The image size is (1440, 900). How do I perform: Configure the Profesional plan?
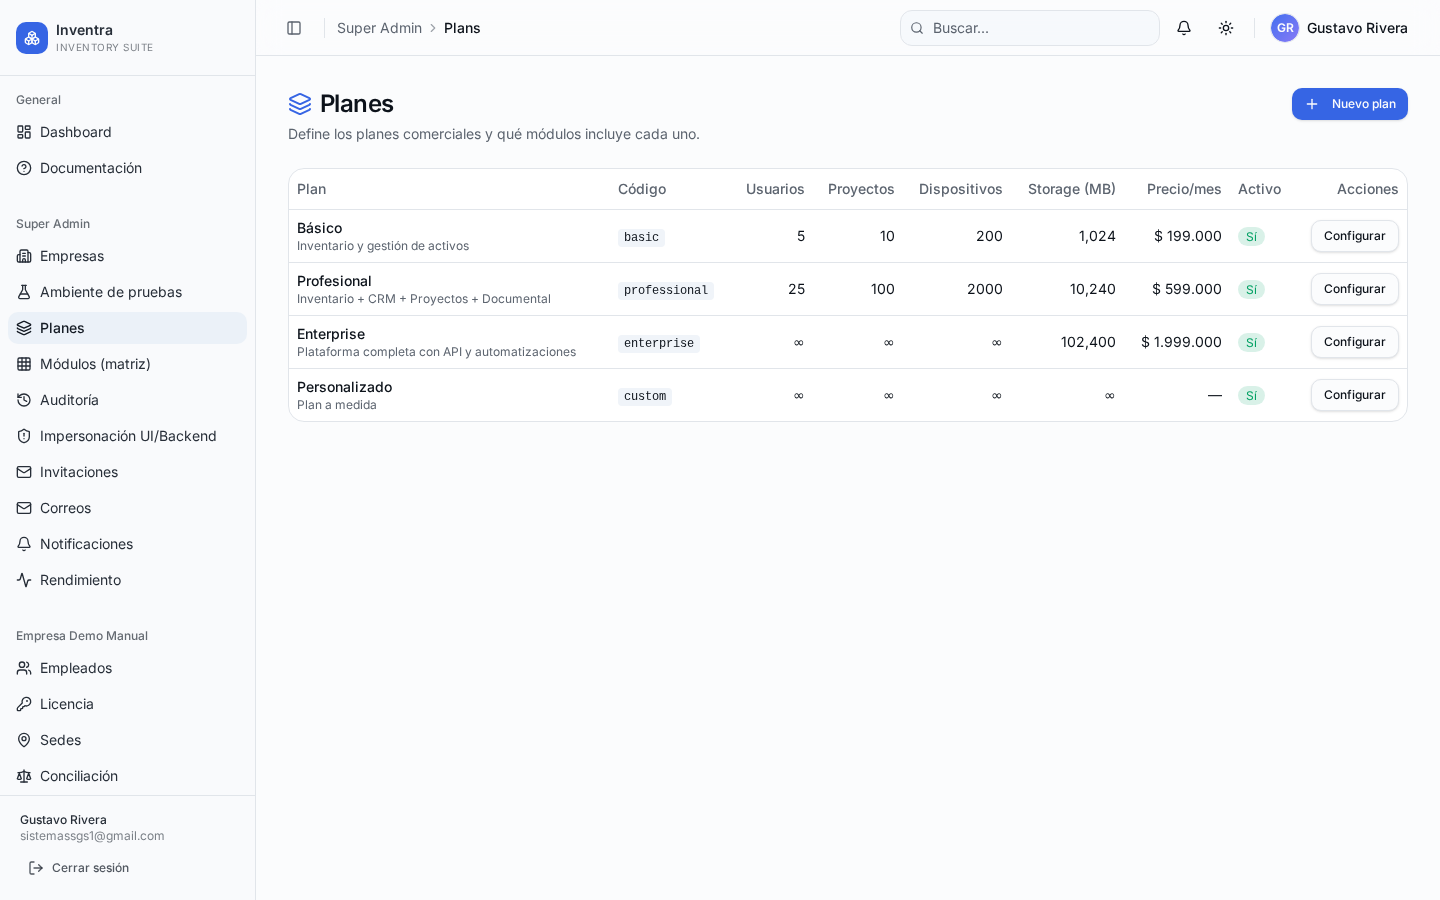point(1354,289)
